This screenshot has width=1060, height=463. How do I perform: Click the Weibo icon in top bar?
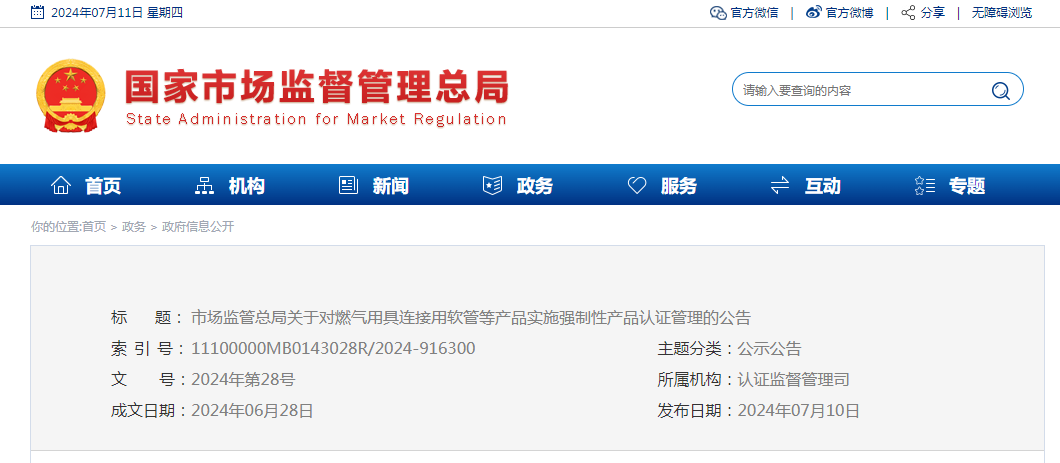click(814, 12)
